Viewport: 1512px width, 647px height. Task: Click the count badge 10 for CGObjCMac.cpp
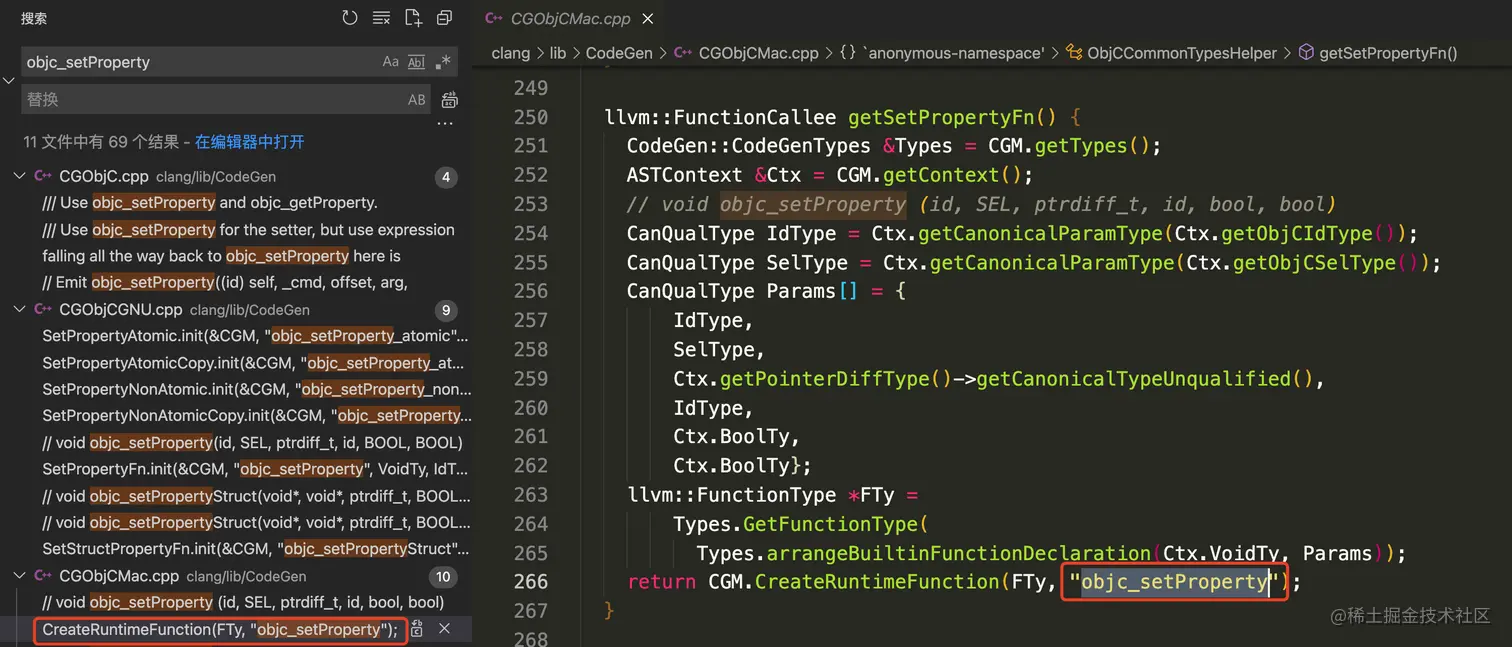pyautogui.click(x=443, y=577)
